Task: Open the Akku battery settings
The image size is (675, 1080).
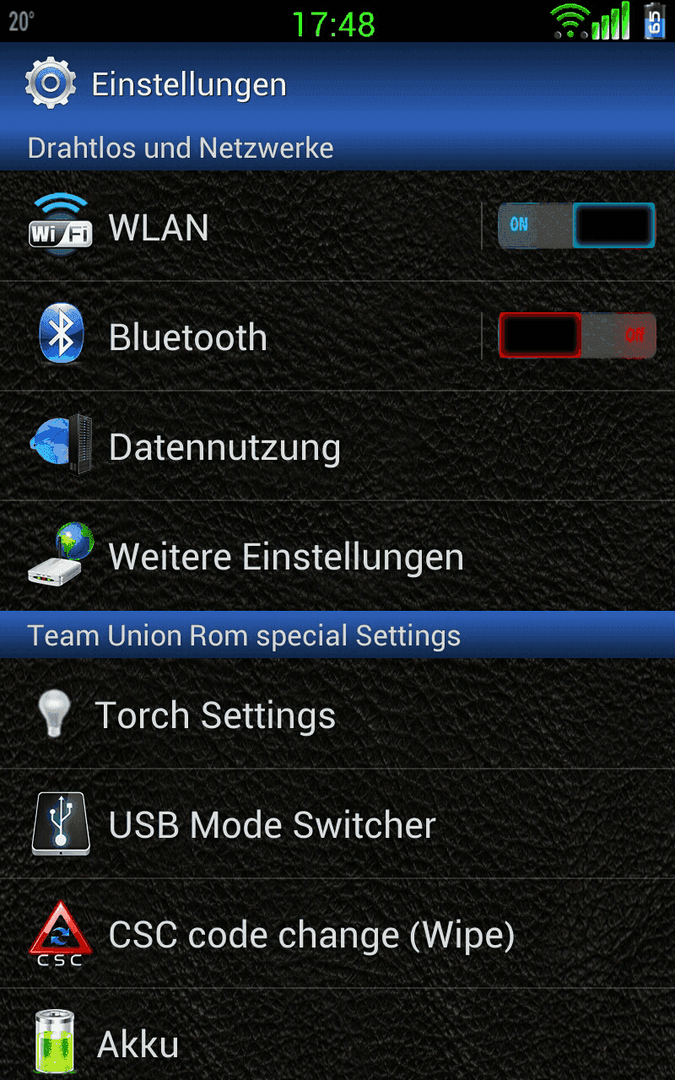Action: pyautogui.click(x=338, y=1035)
